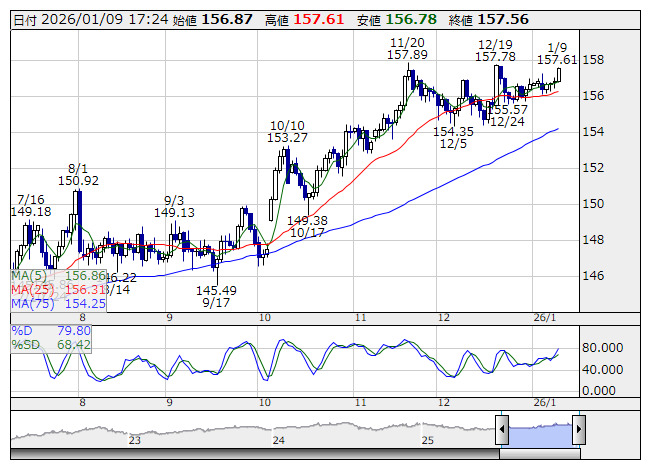Click the blue selected range in navigator
This screenshot has height=470, width=653.
coord(540,431)
